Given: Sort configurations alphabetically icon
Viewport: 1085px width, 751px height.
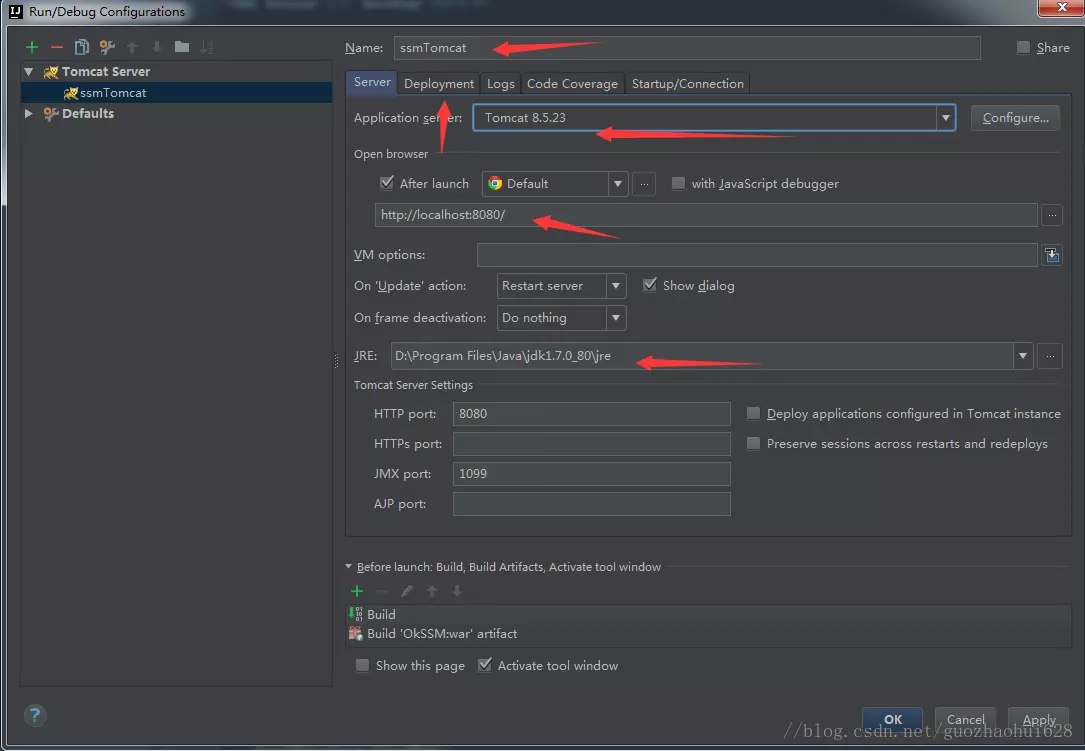Looking at the screenshot, I should tap(207, 47).
